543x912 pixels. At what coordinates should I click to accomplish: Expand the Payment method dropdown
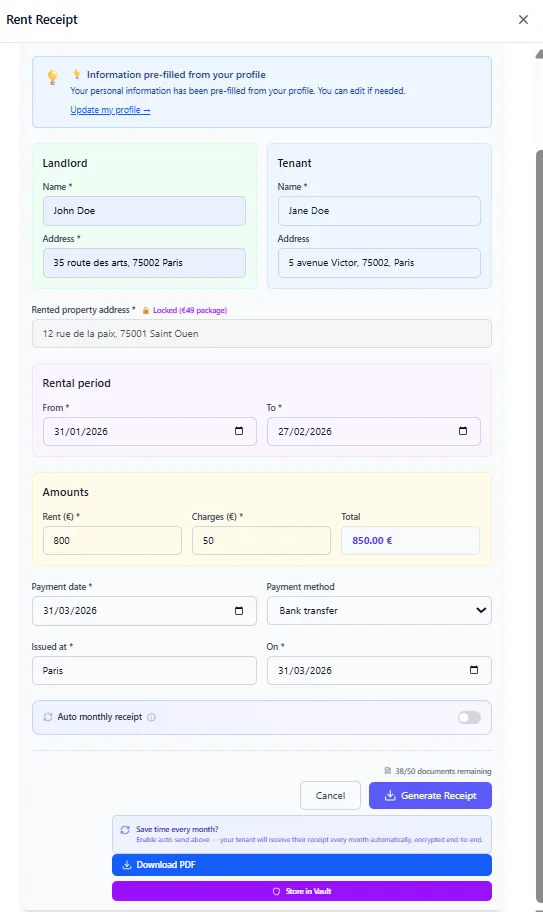pos(379,611)
